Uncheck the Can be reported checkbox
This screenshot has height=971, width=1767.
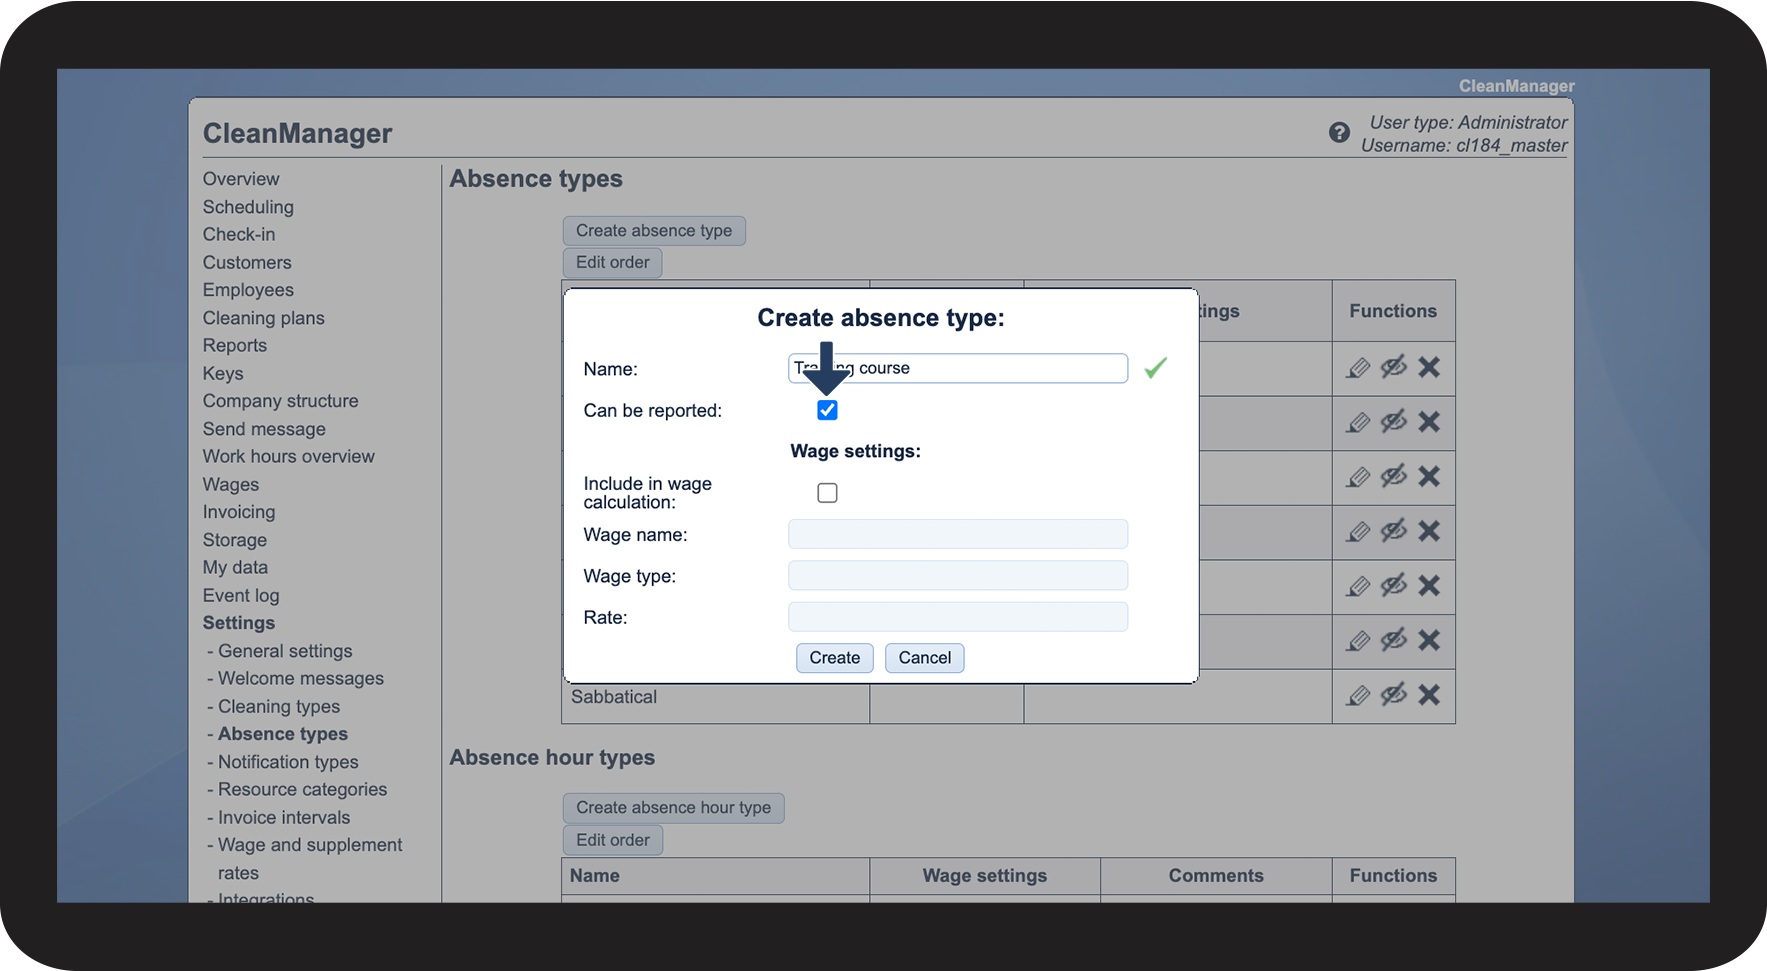827,410
